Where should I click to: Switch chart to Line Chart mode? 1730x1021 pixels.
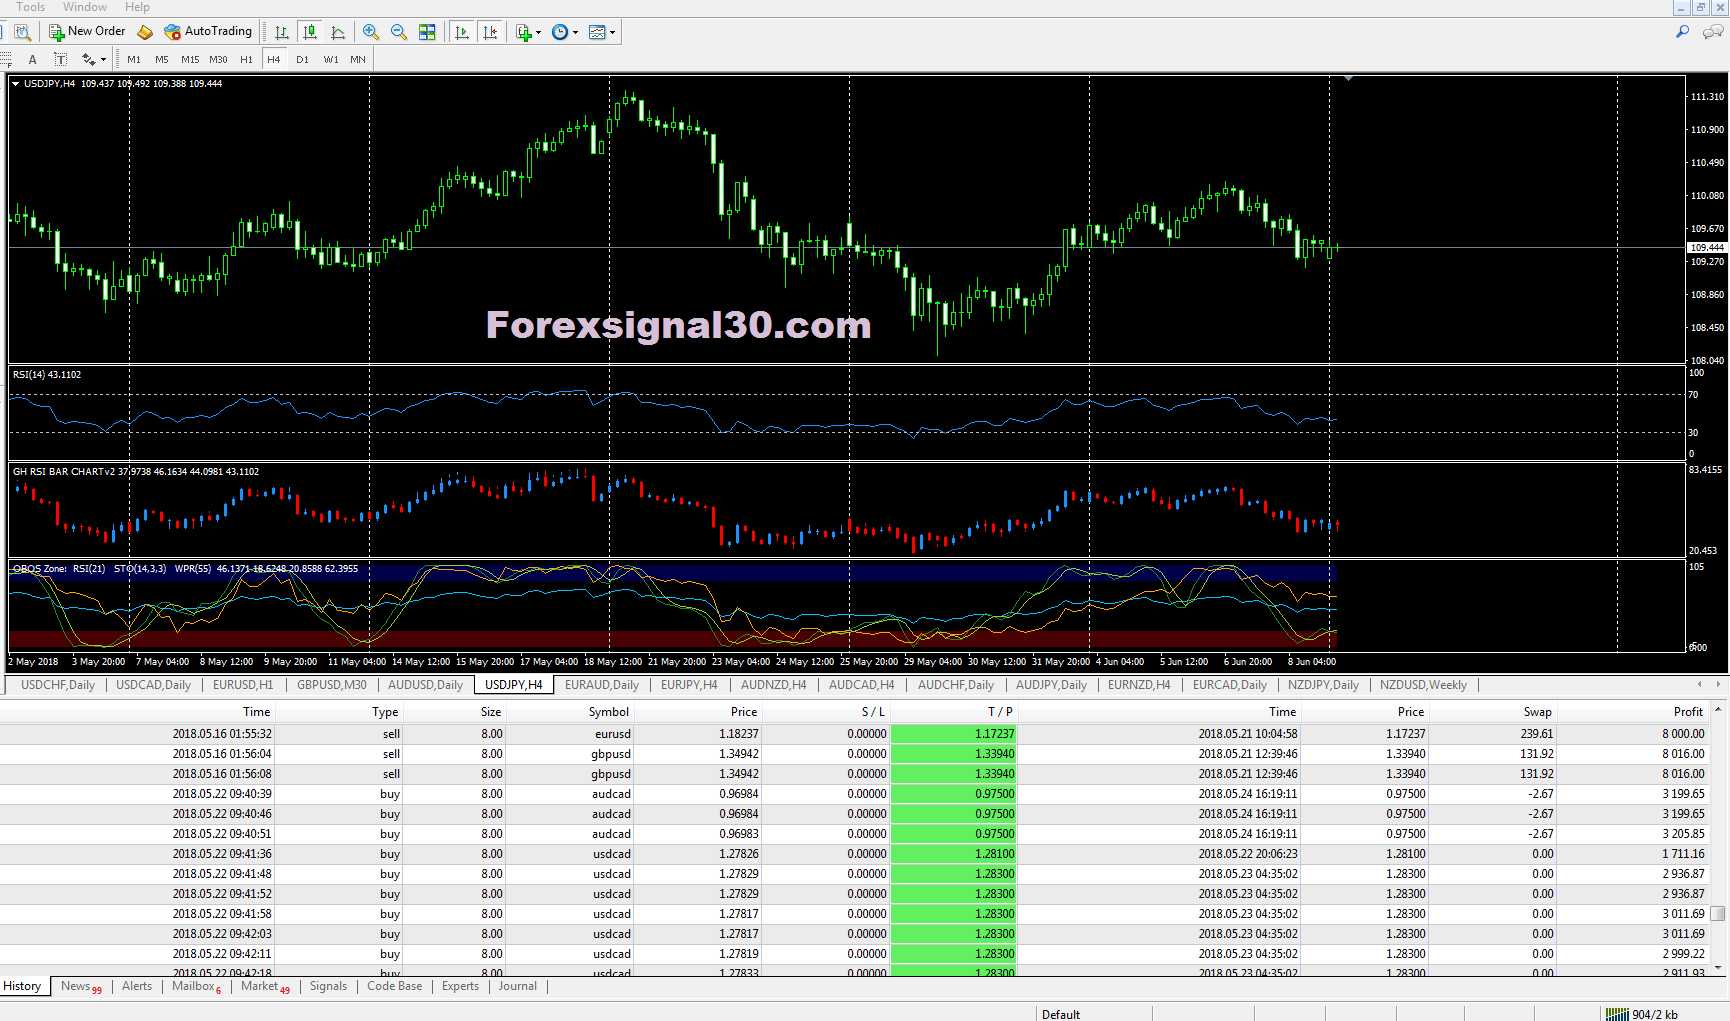pyautogui.click(x=338, y=32)
